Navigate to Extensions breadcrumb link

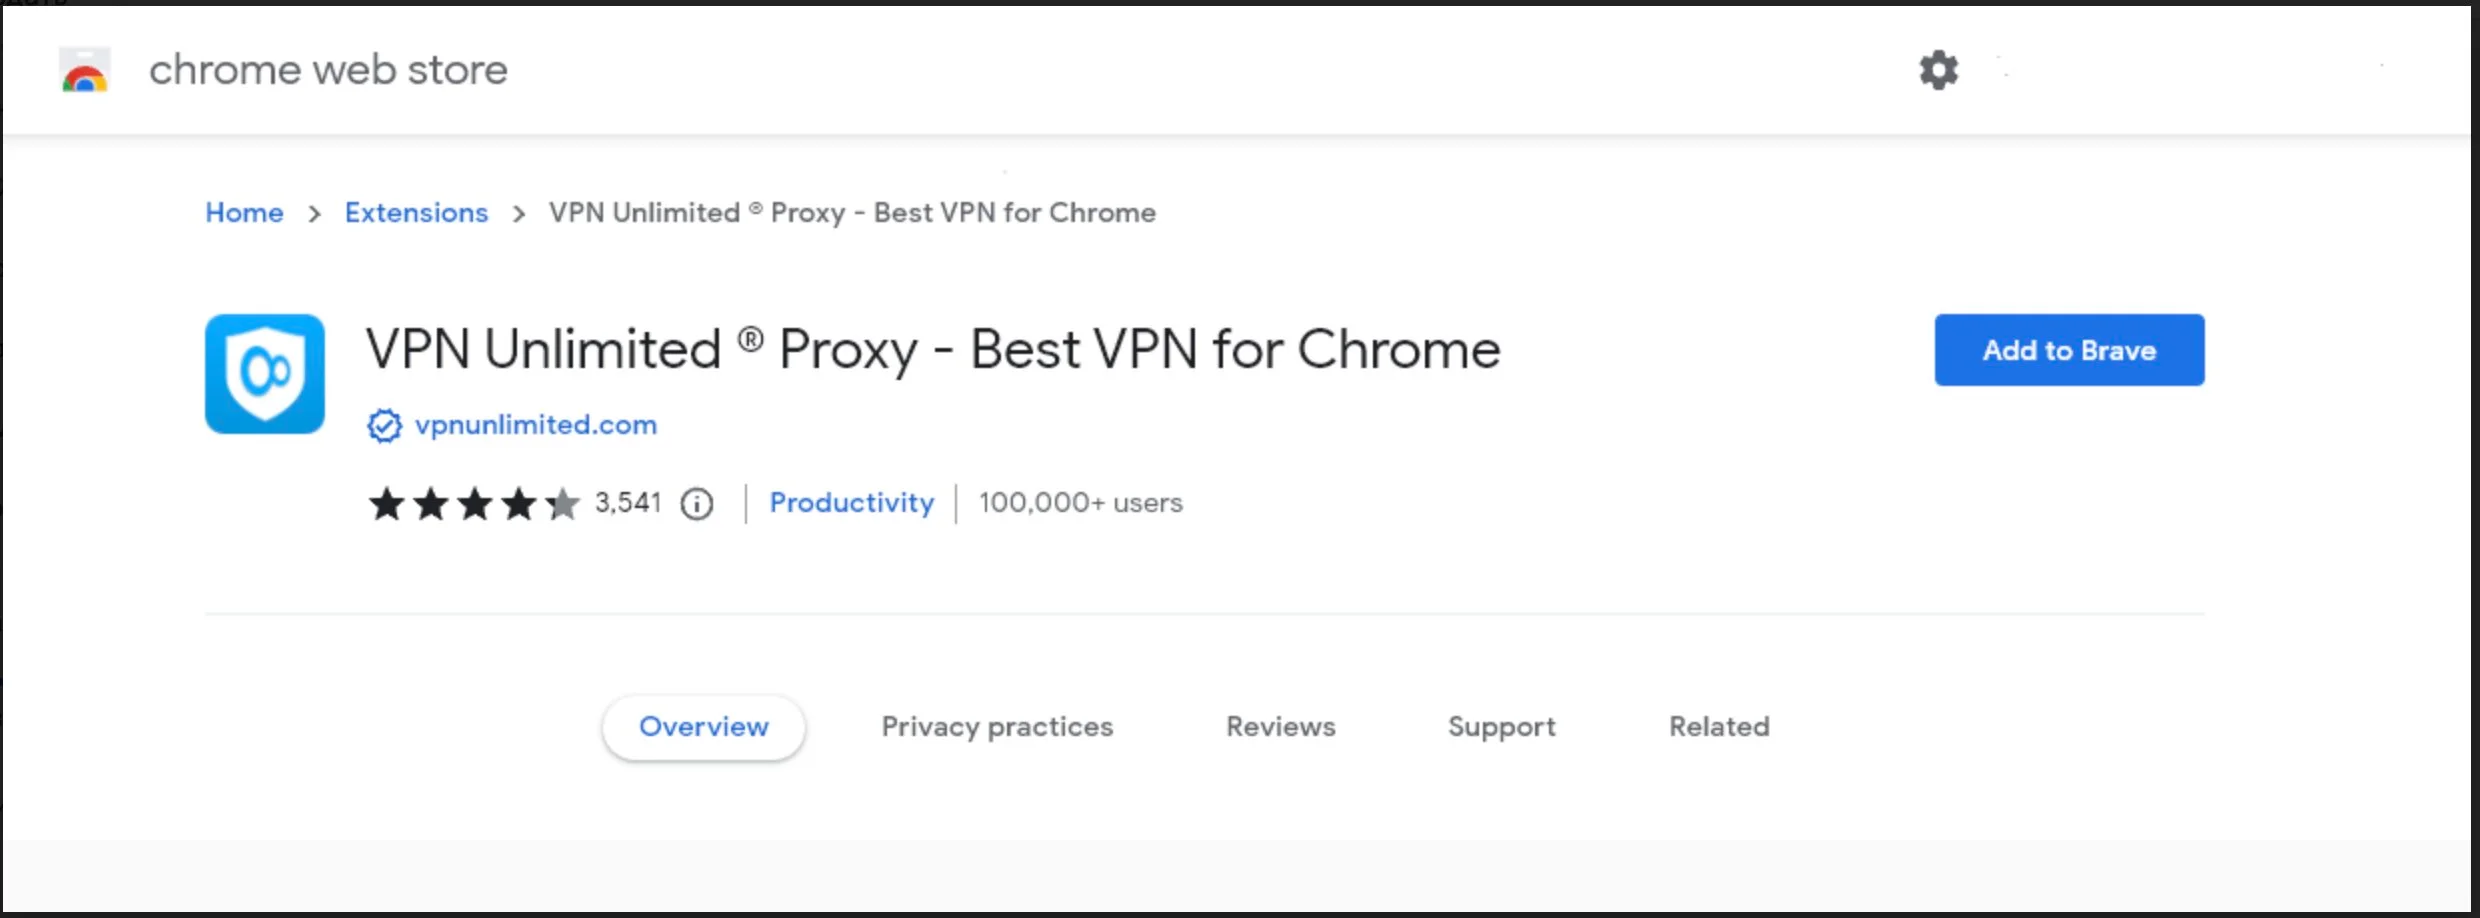pyautogui.click(x=416, y=213)
